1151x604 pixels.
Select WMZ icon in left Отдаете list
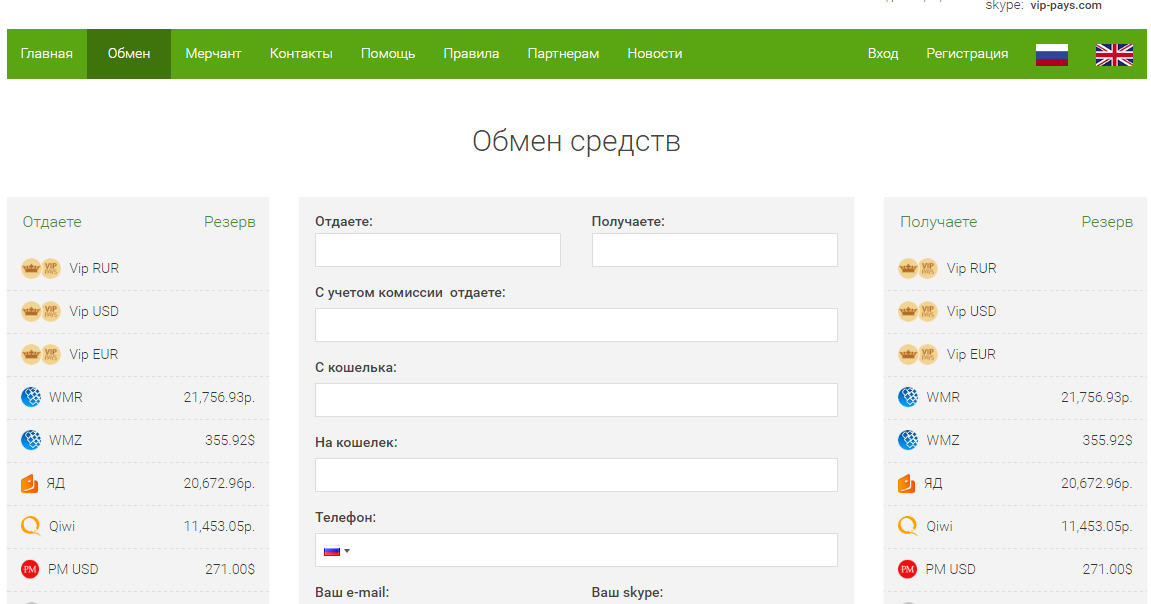[31, 440]
